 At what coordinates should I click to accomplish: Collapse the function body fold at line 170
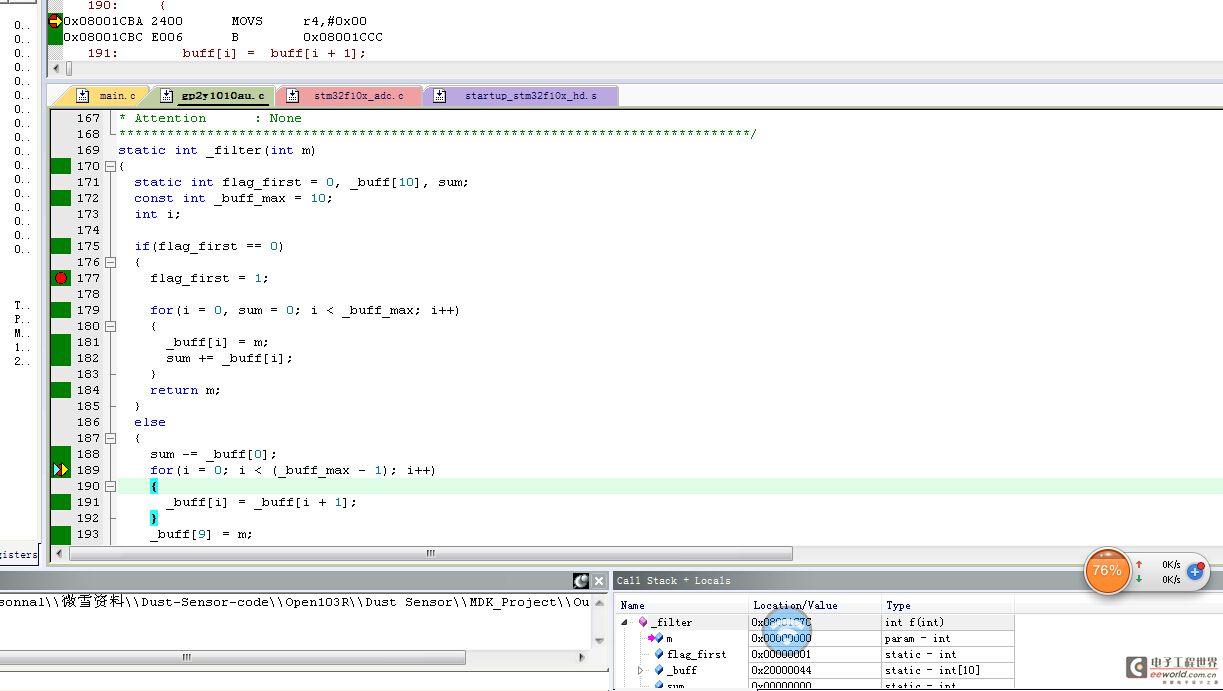[110, 166]
